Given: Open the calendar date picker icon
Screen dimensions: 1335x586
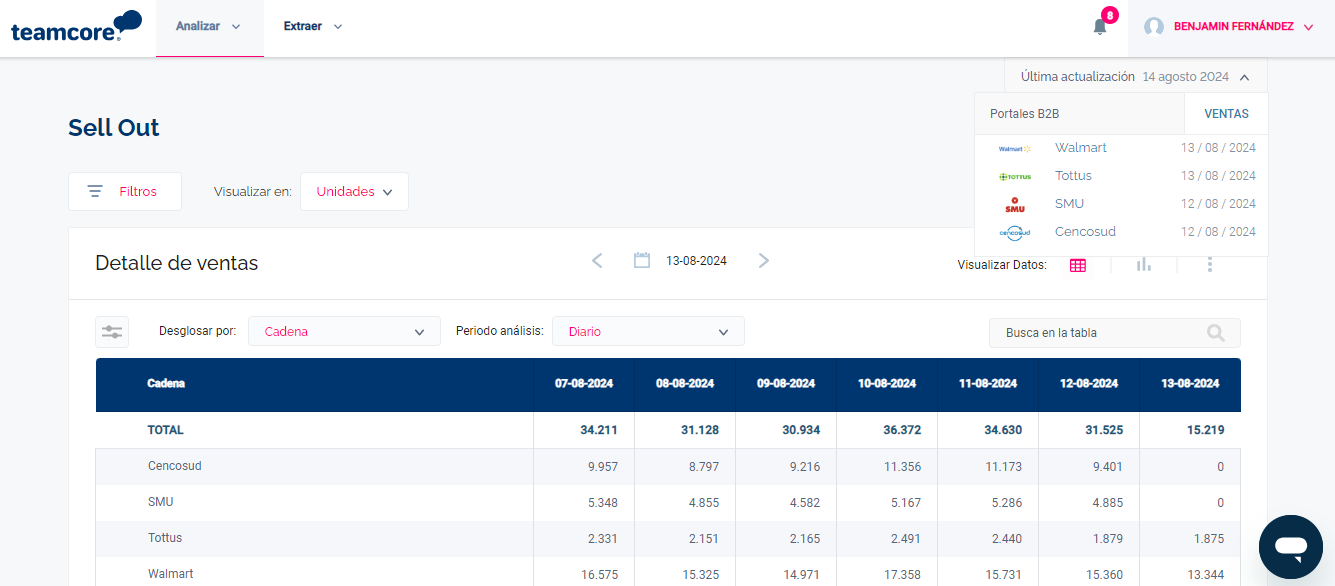Looking at the screenshot, I should [x=642, y=261].
